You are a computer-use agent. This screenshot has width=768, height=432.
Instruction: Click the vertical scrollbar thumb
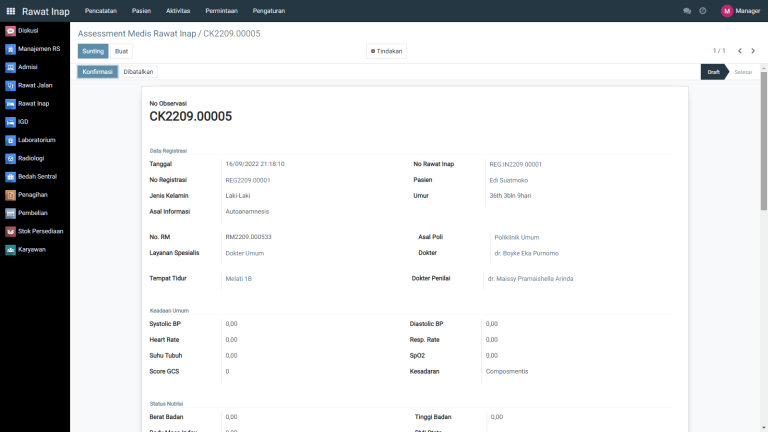pos(764,141)
